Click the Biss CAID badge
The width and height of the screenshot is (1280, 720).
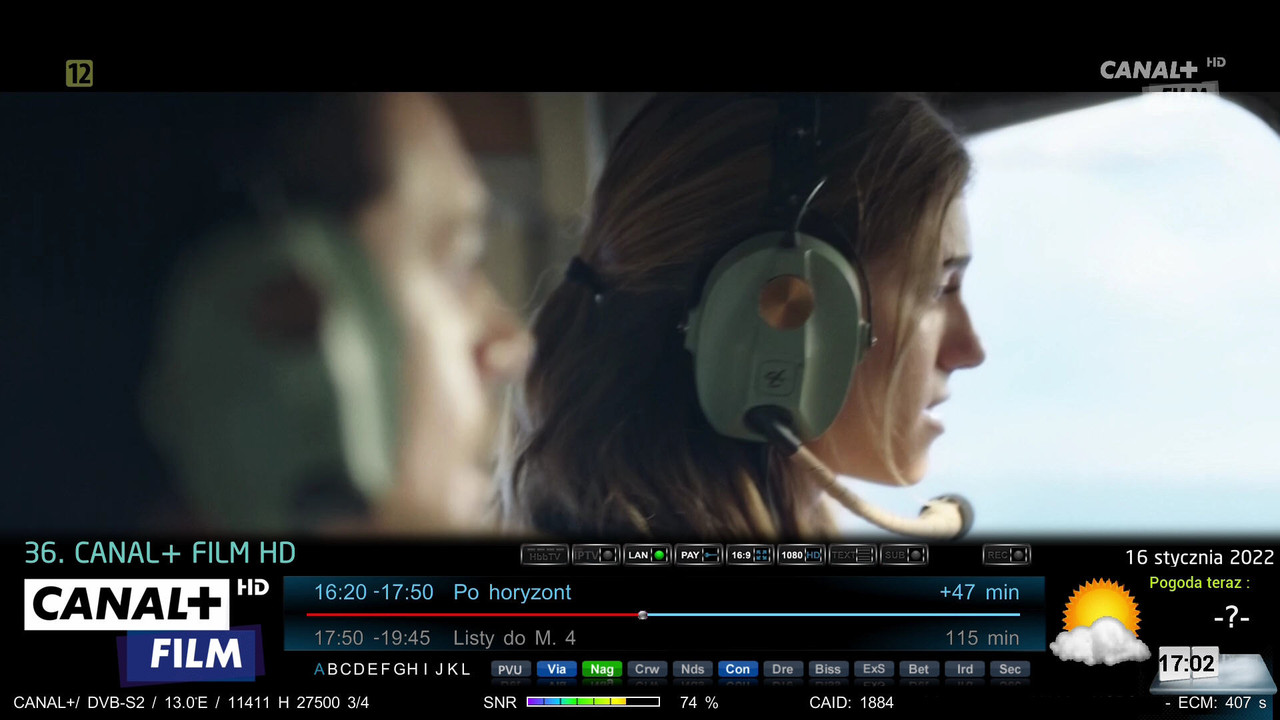point(828,669)
